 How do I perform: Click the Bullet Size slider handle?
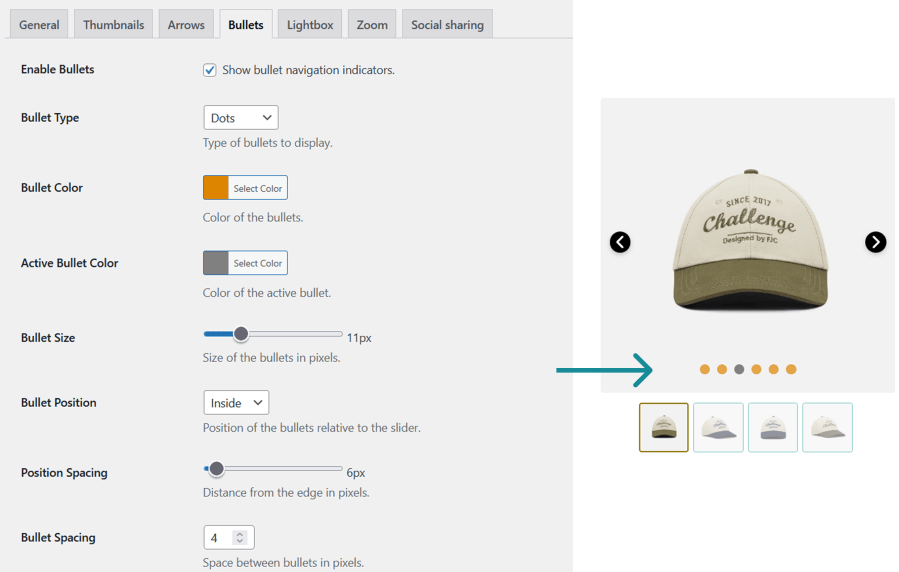click(241, 334)
